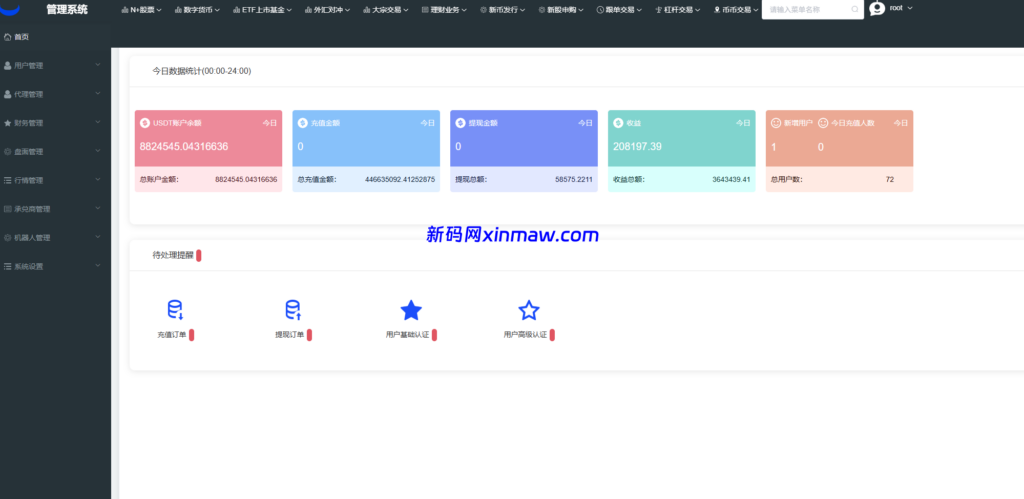Viewport: 1024px width, 499px height.
Task: Open the 数字货币 dropdown arrow
Action: pos(217,10)
